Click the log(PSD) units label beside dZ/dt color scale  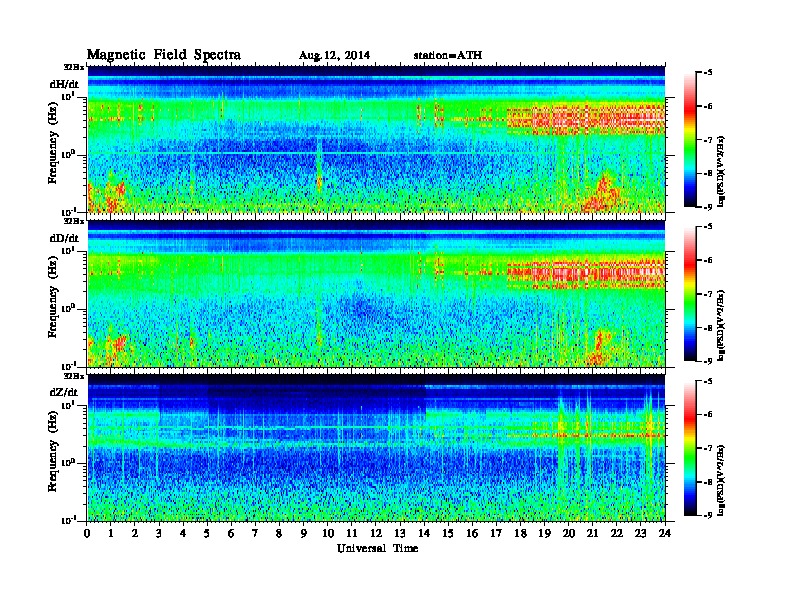coord(722,480)
